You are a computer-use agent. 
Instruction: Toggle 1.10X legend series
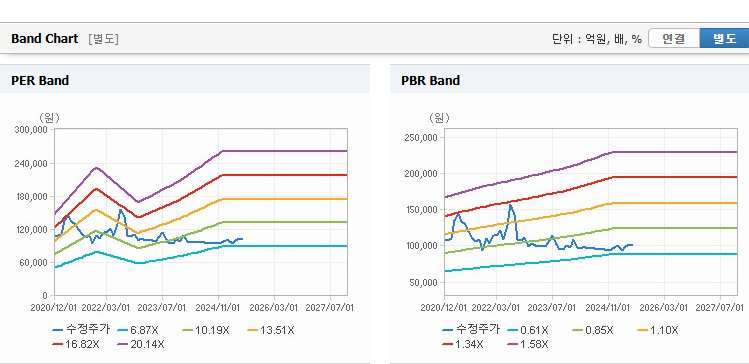pos(658,330)
